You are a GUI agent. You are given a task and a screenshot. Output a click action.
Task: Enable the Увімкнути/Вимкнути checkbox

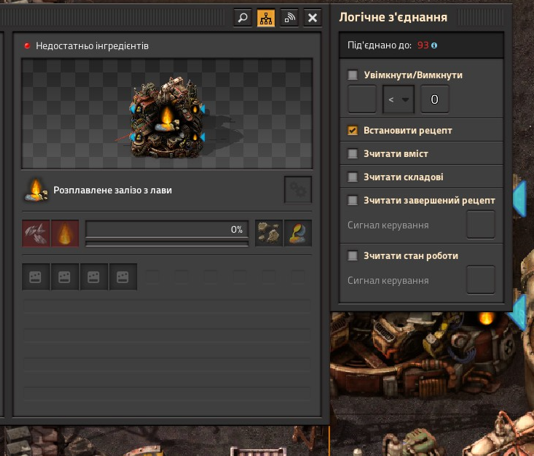[x=352, y=75]
